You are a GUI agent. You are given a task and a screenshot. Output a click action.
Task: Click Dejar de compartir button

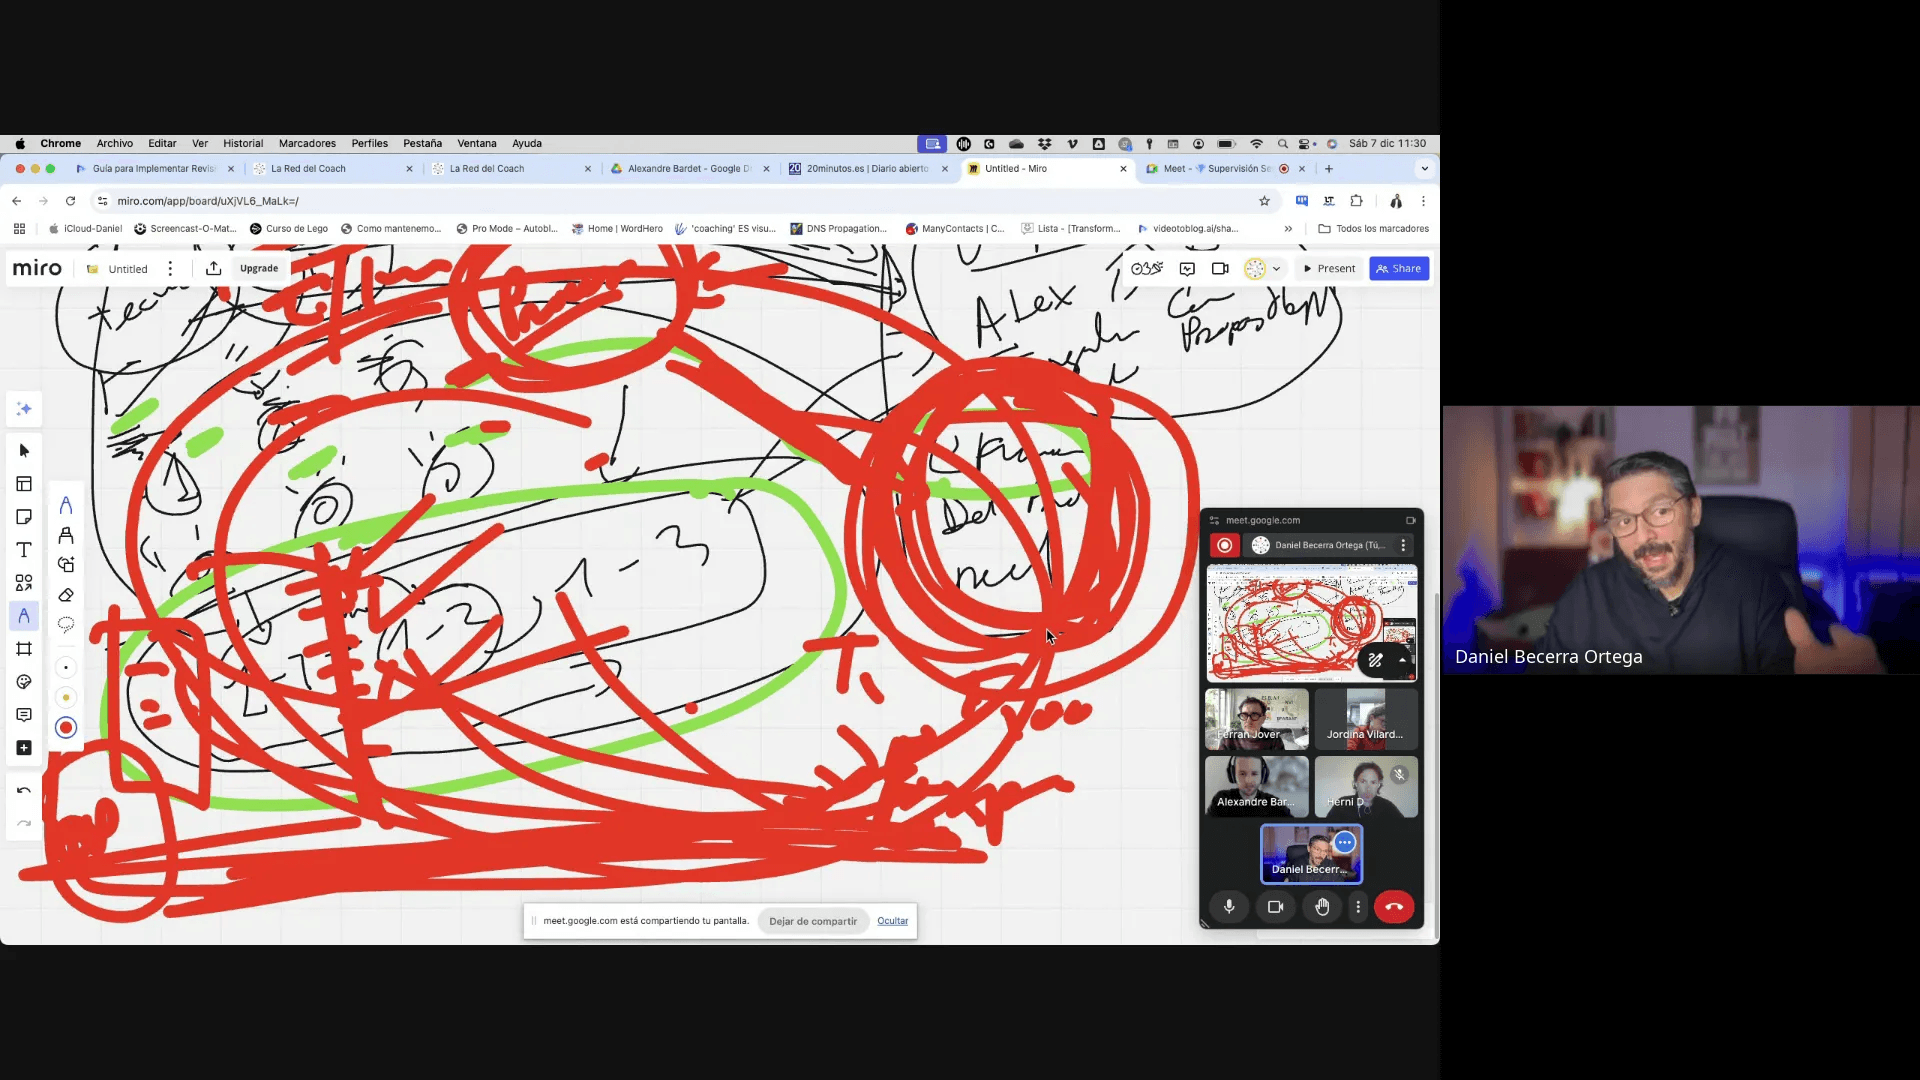click(x=813, y=922)
